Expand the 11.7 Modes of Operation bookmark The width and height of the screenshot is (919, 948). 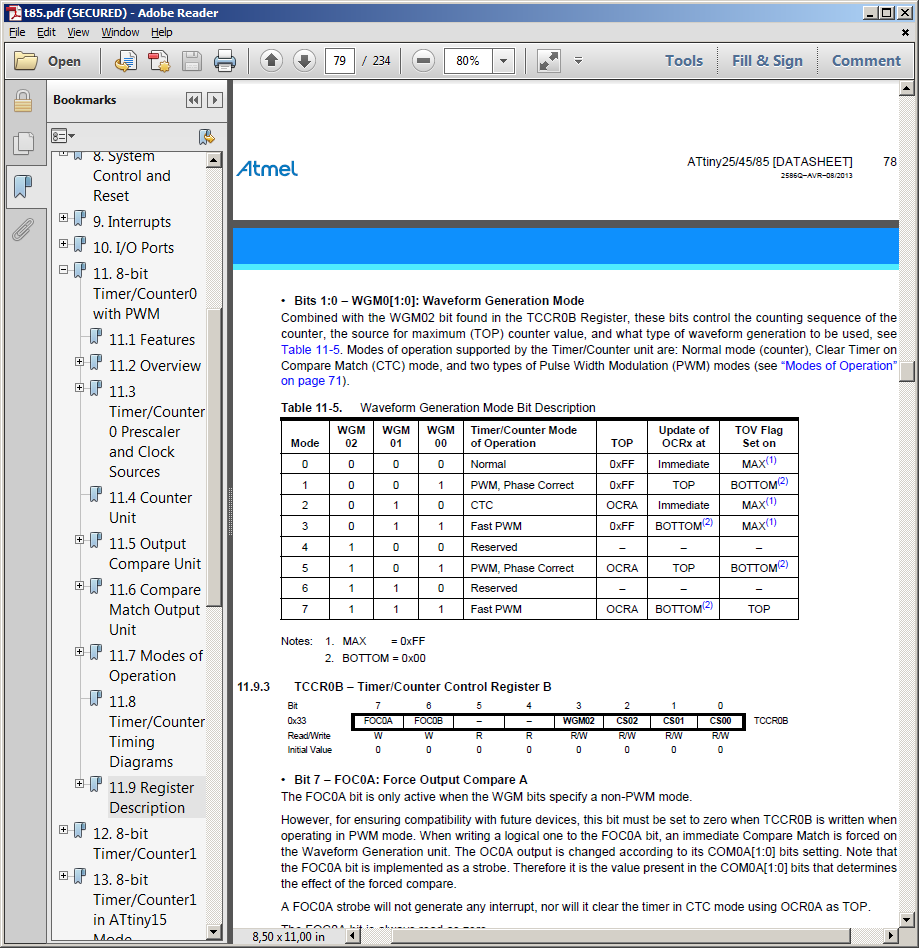79,651
